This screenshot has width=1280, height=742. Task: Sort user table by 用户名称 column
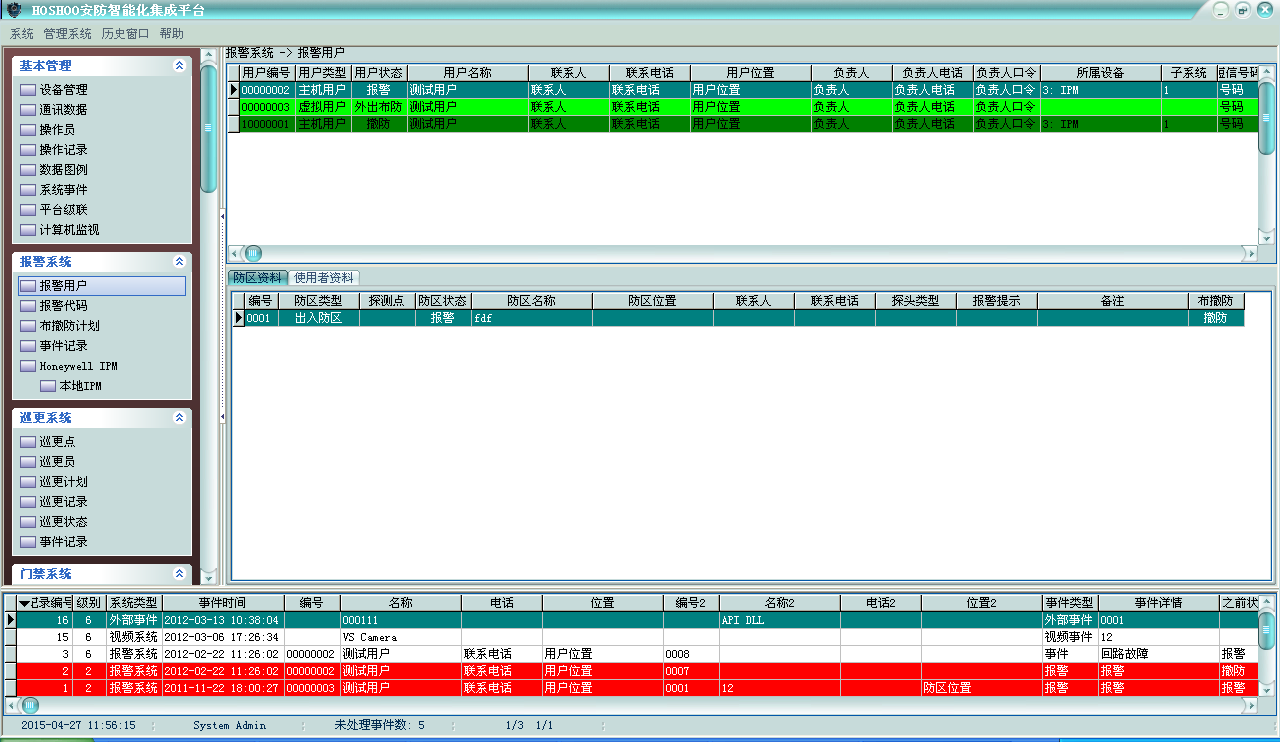click(x=467, y=73)
